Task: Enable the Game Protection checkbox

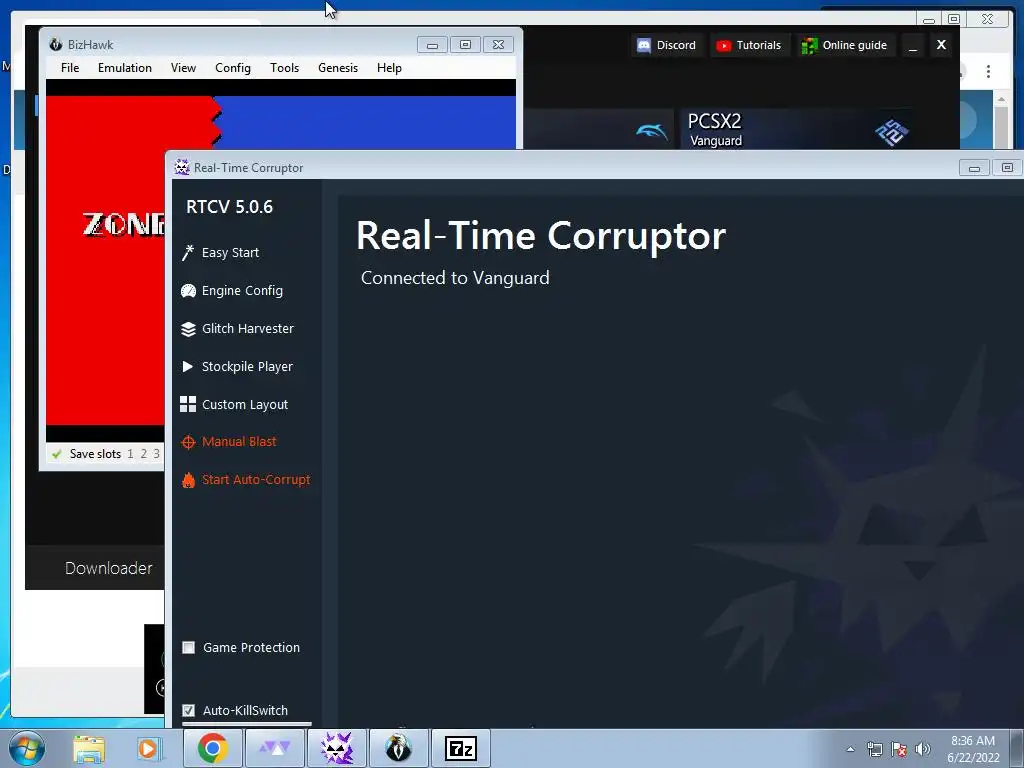Action: [x=189, y=647]
